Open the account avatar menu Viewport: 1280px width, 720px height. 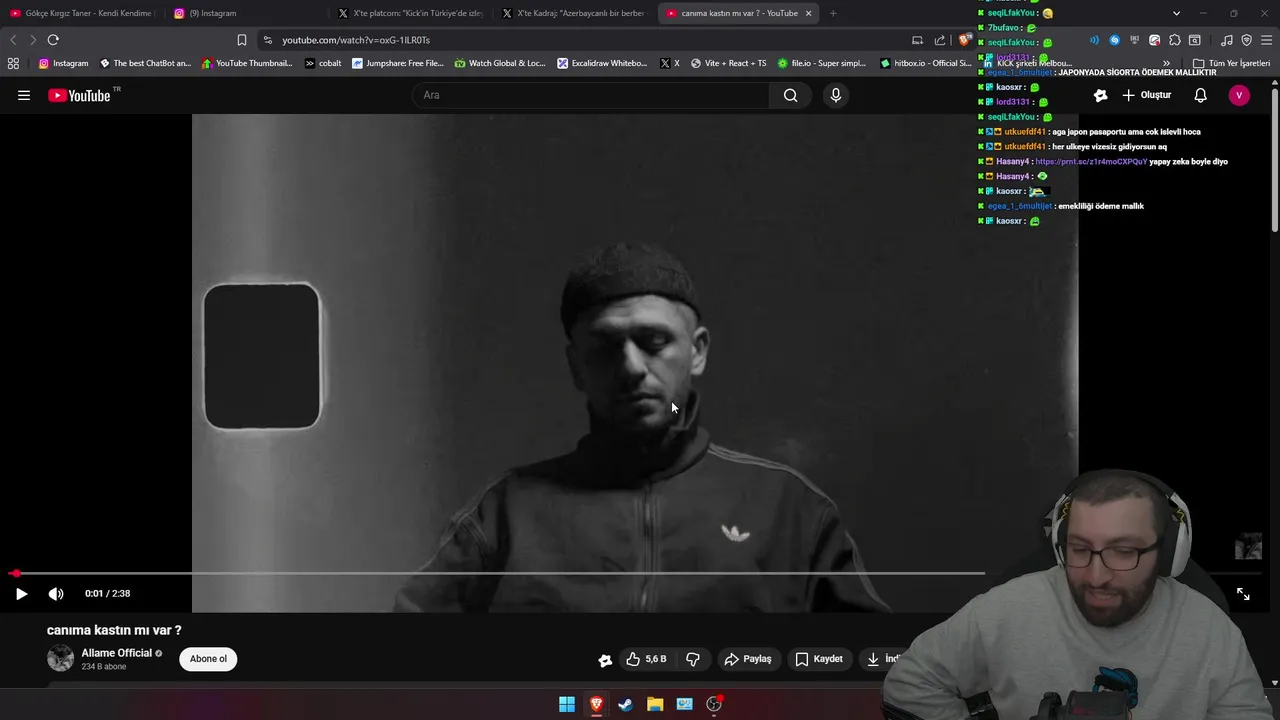click(1239, 95)
